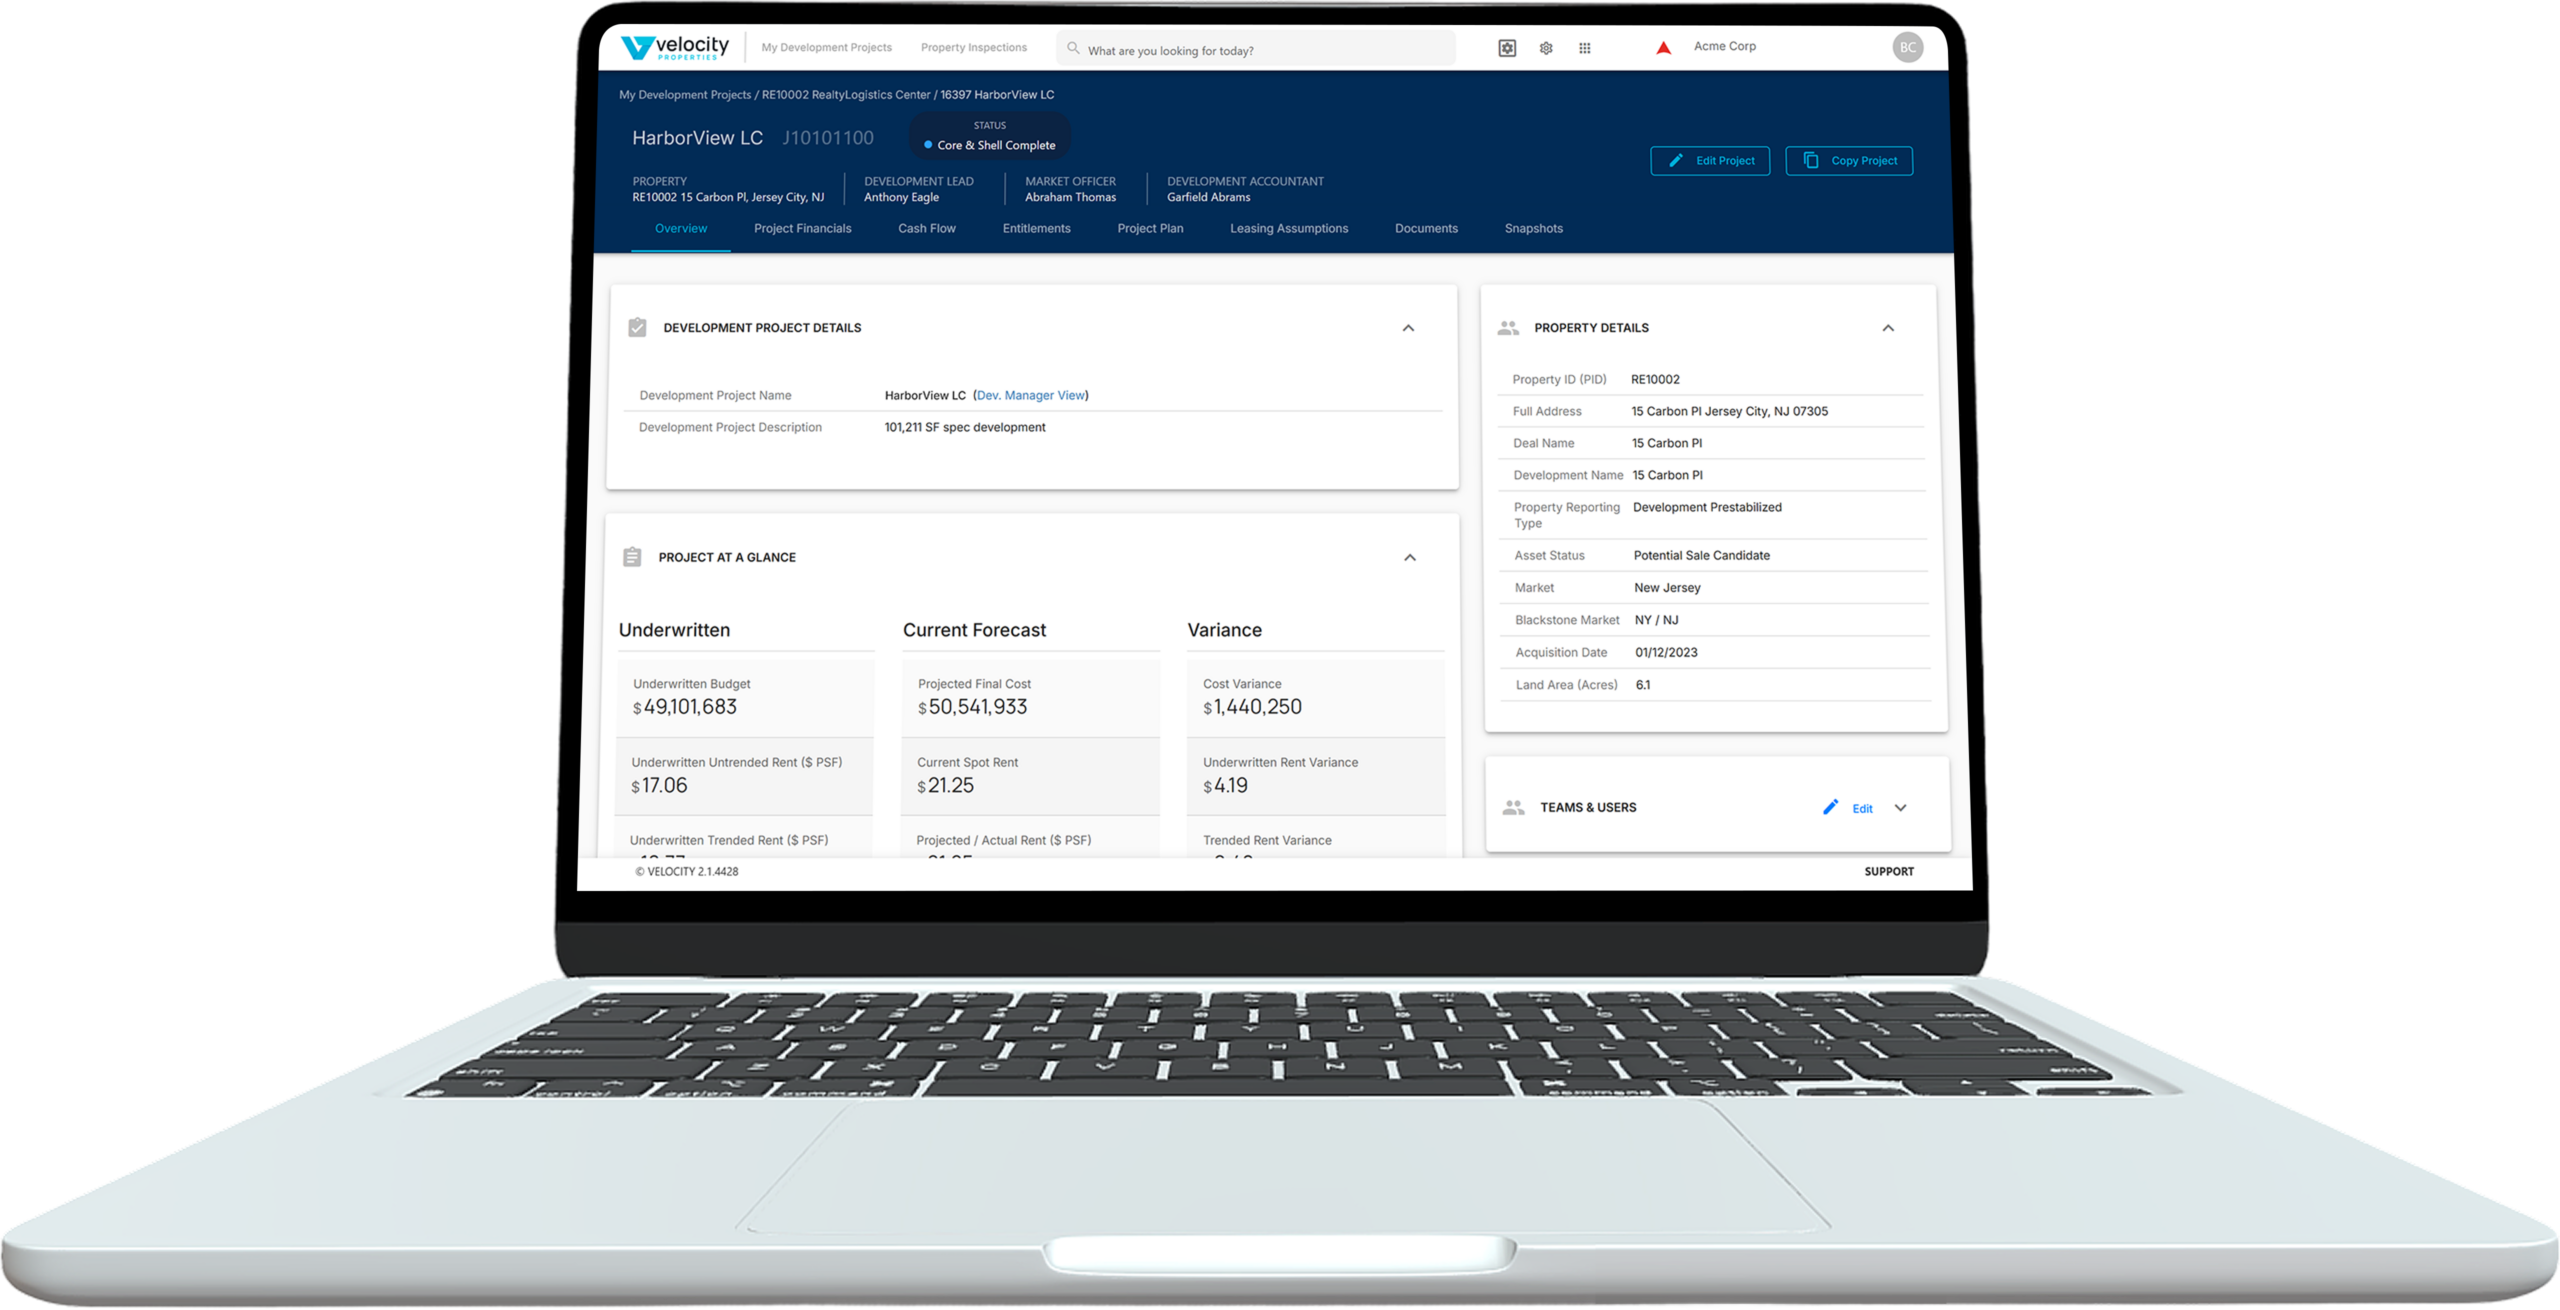Viewport: 2560px width, 1310px height.
Task: Click the Land Area value 6.1
Action: click(1643, 686)
